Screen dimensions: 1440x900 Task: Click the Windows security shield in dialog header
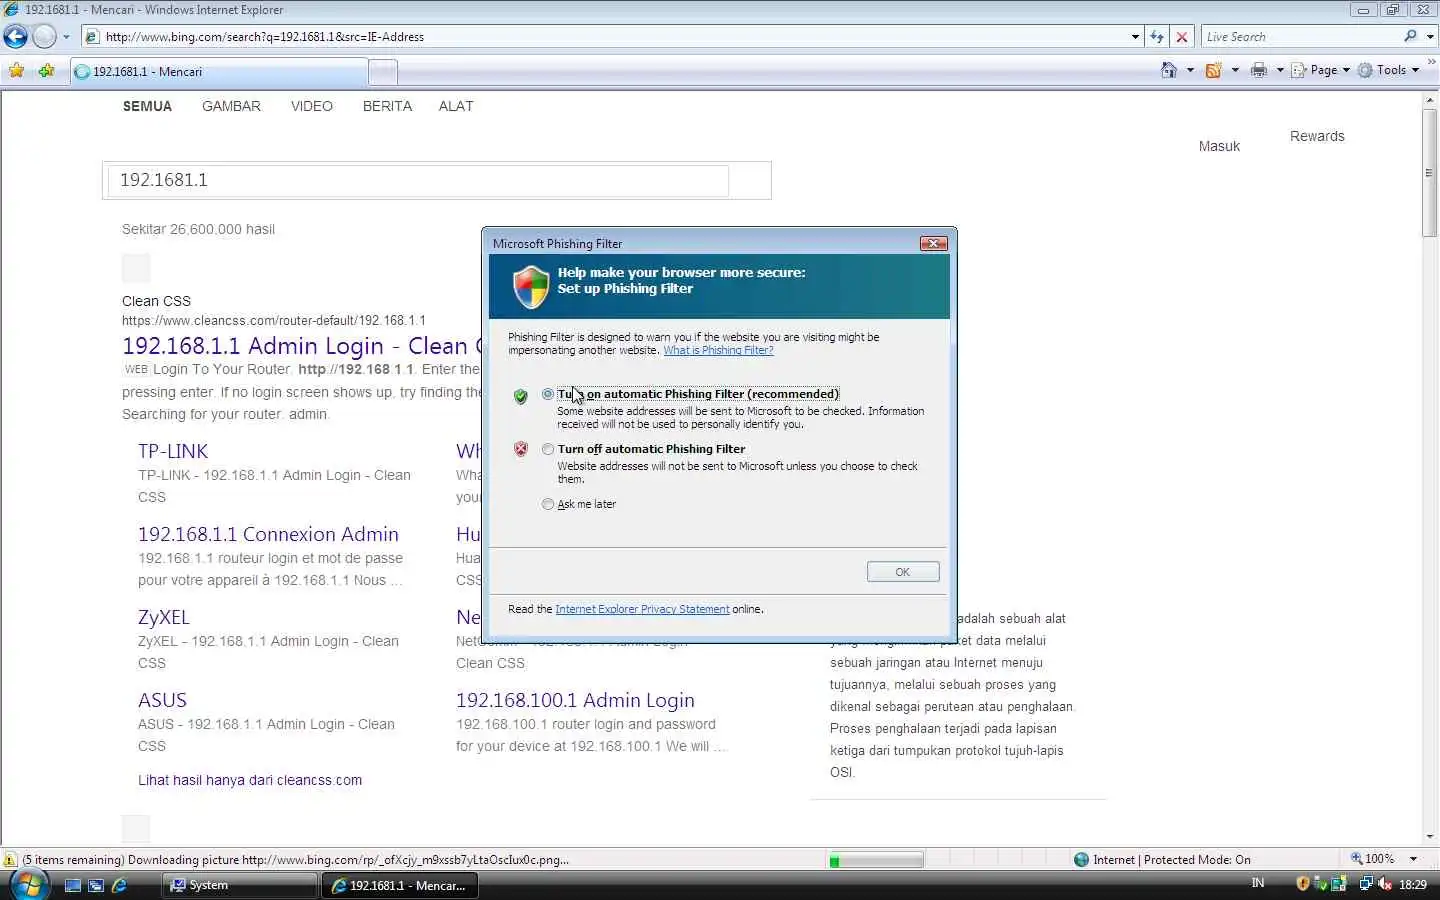[531, 287]
